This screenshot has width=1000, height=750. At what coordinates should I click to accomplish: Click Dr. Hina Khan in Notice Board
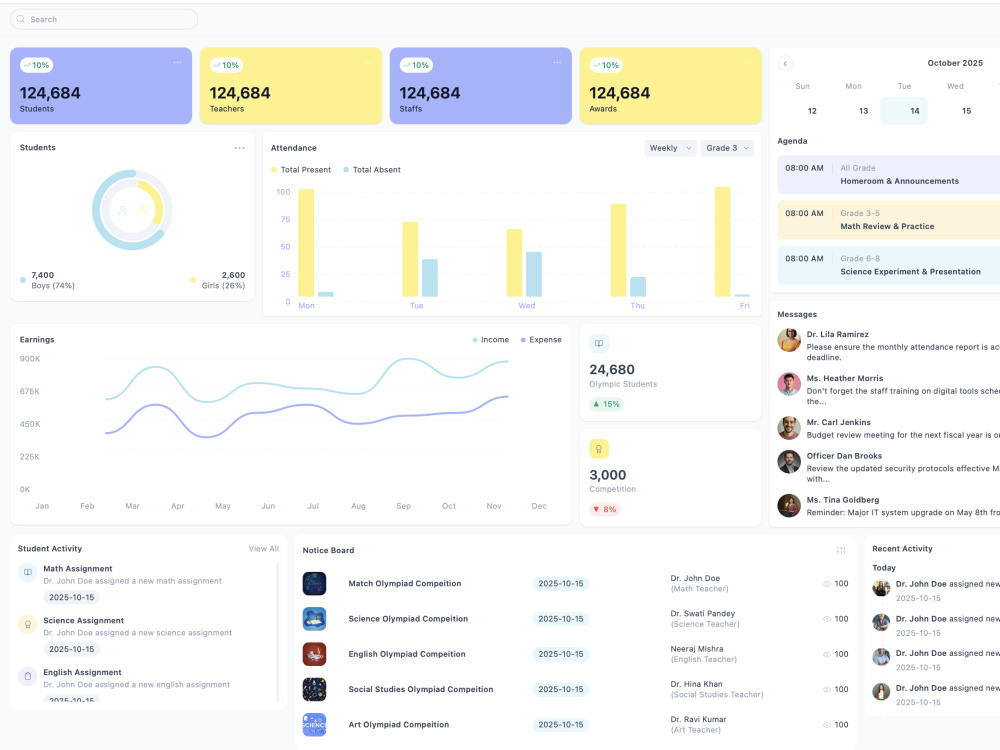click(x=696, y=684)
